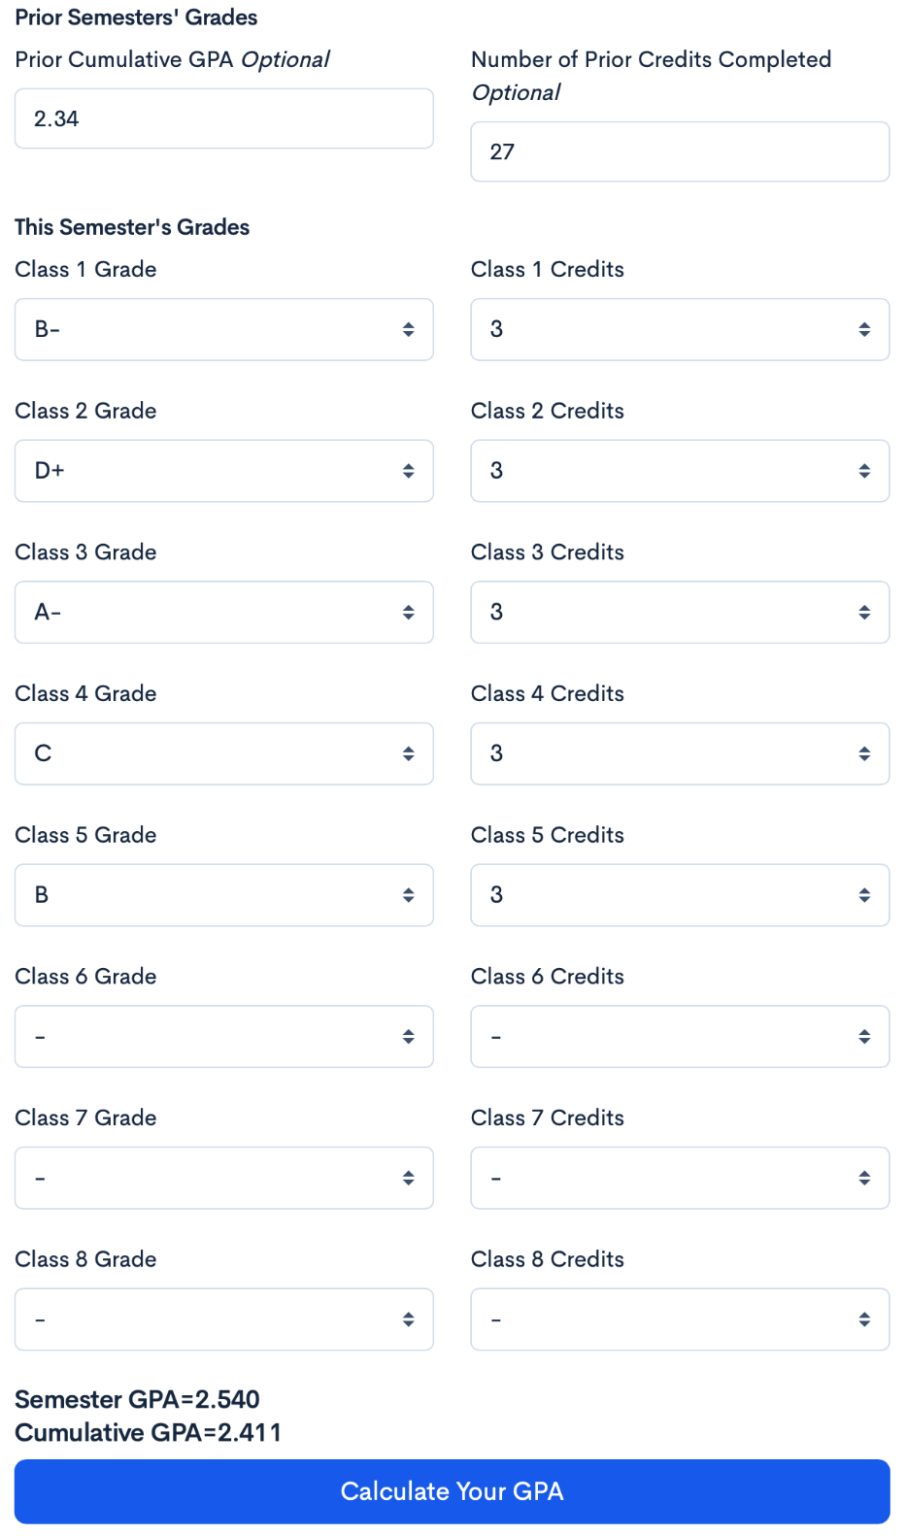This screenshot has height=1536, width=906.
Task: Click the Class 1 Grade stepper arrows
Action: [x=409, y=329]
